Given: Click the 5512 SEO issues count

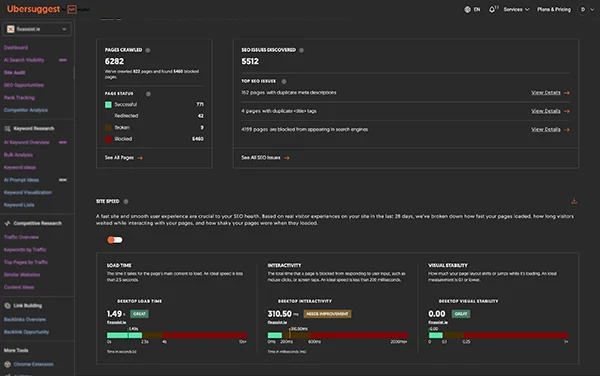Looking at the screenshot, I should 250,61.
